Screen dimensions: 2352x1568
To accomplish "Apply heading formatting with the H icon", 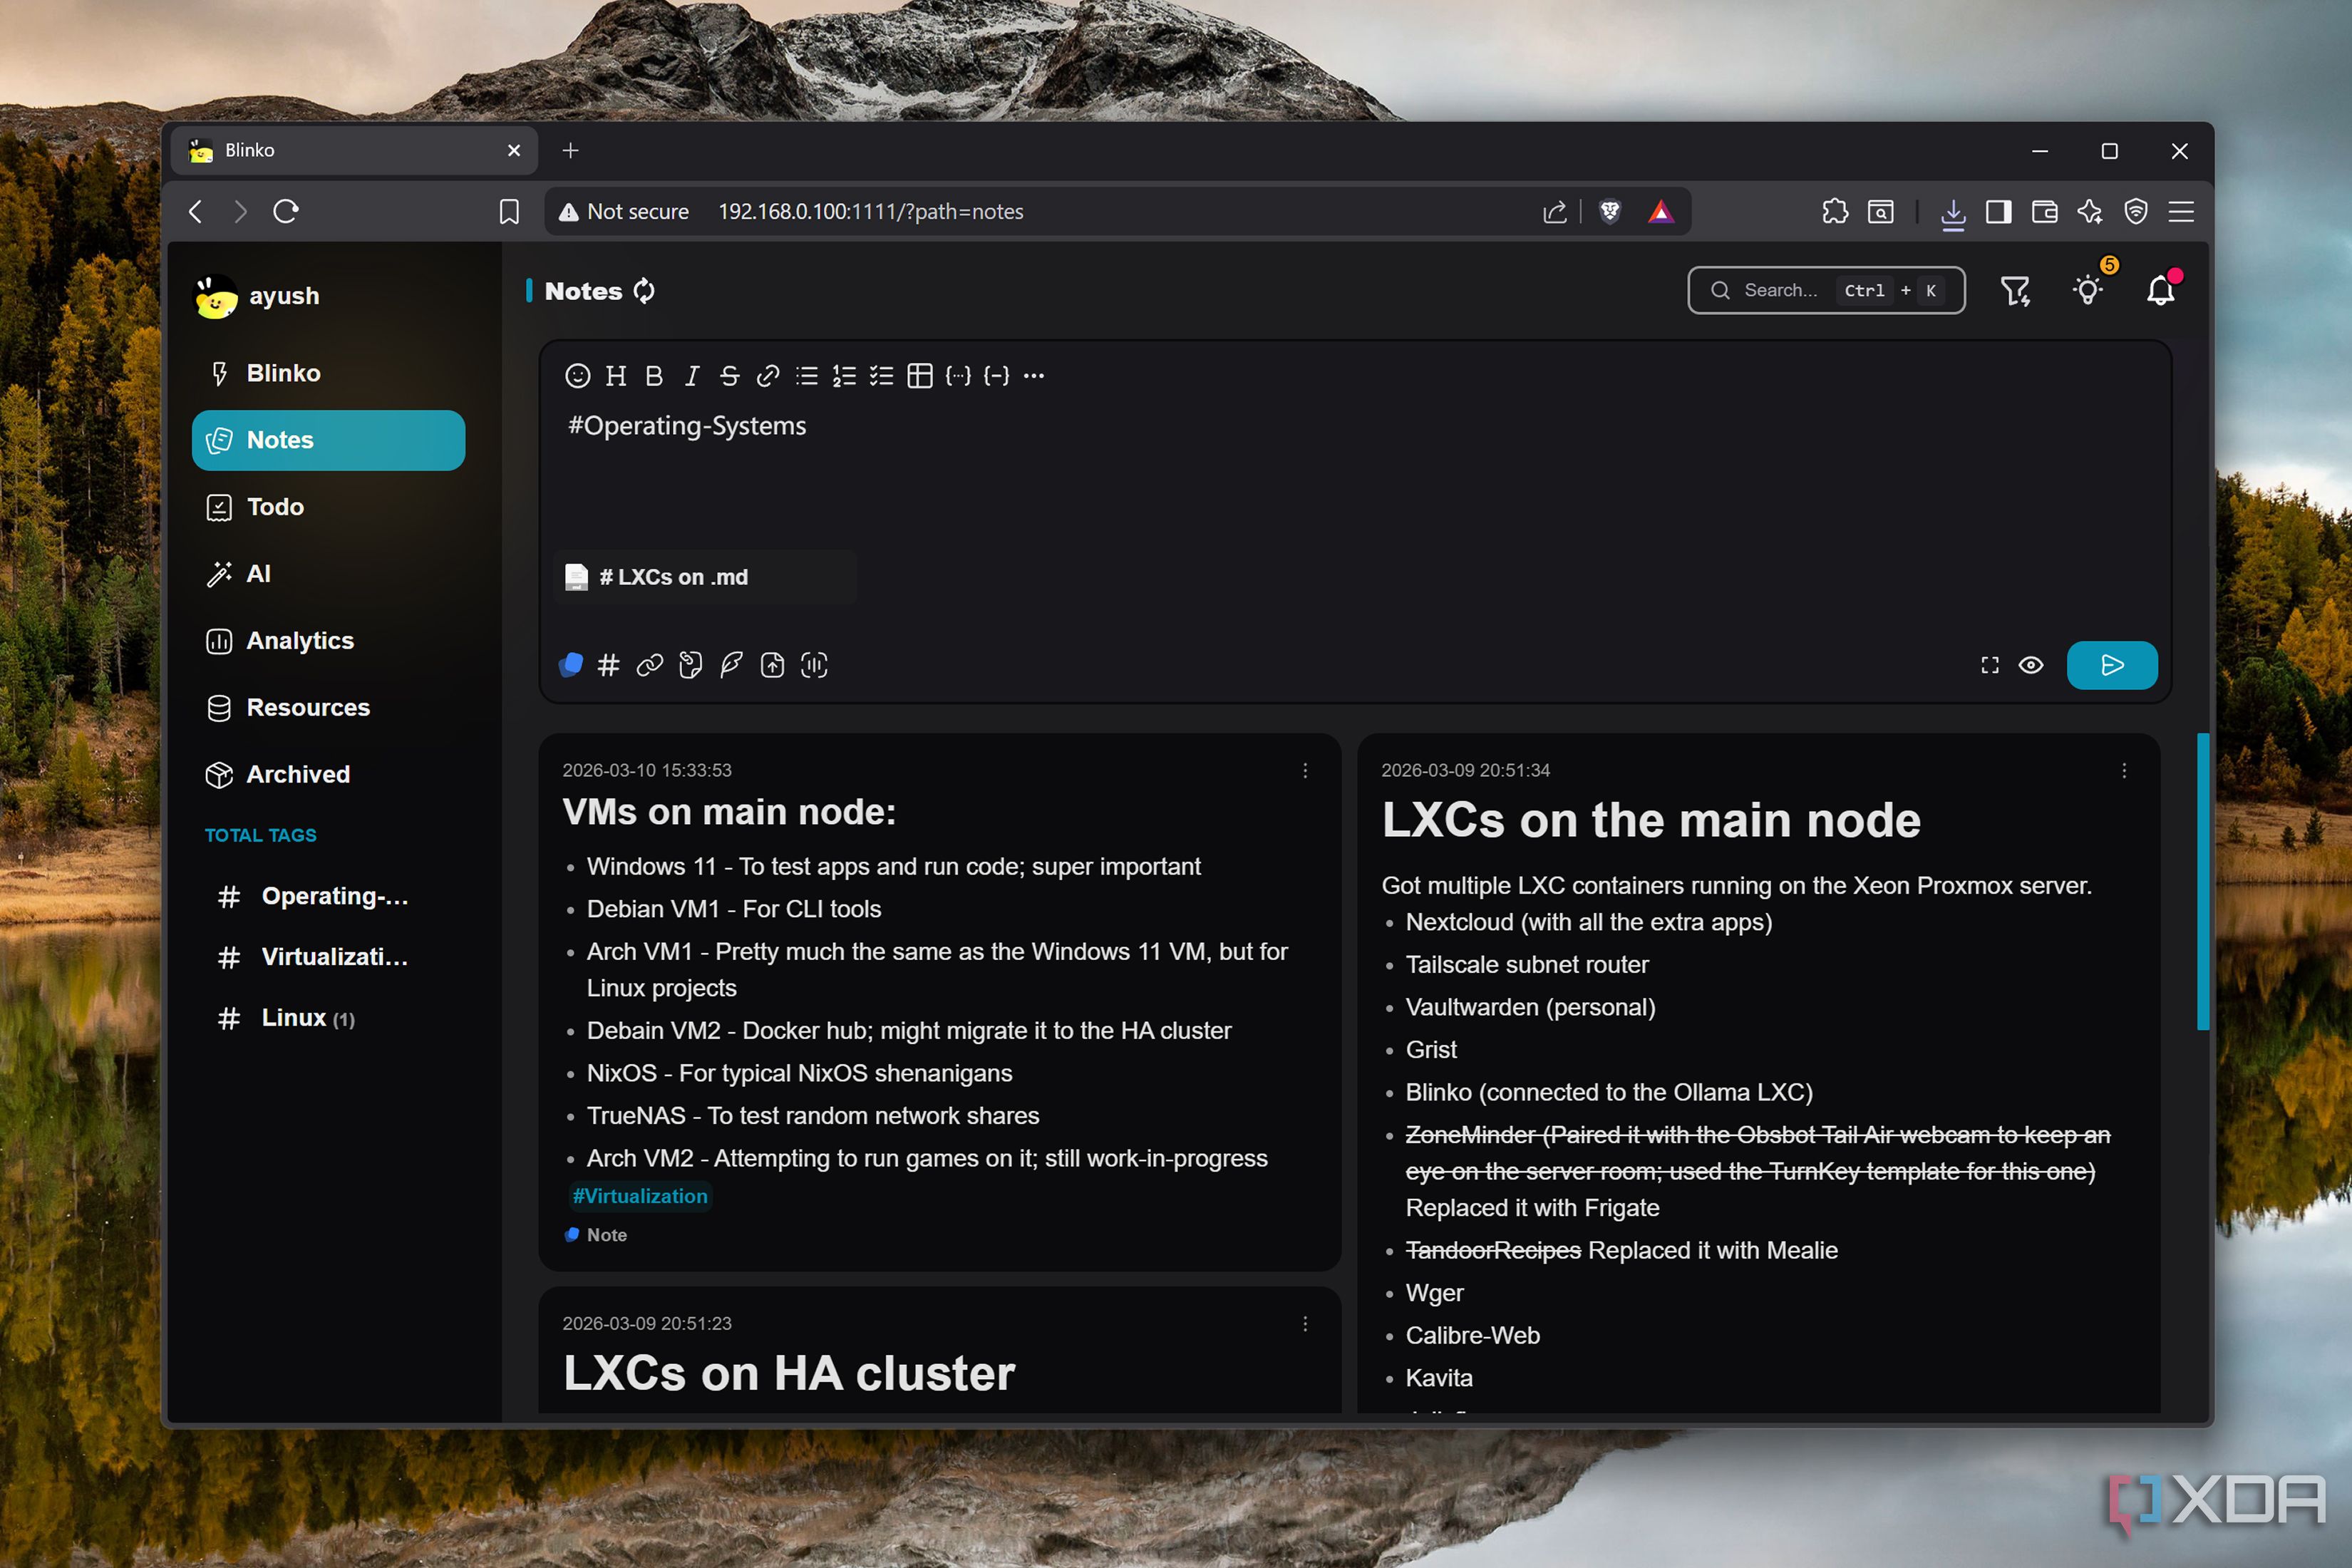I will click(616, 376).
